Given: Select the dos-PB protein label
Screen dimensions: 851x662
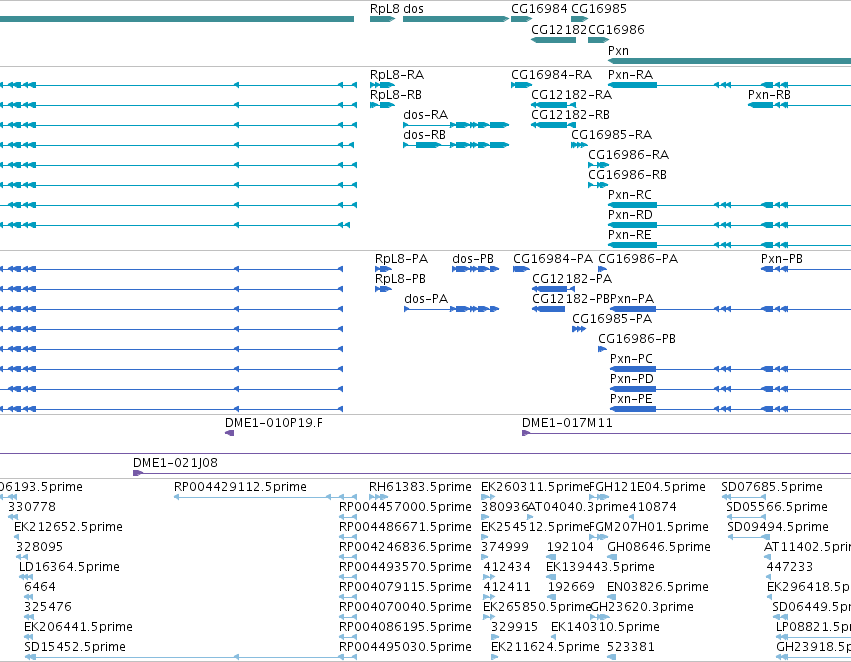Looking at the screenshot, I should tap(473, 259).
